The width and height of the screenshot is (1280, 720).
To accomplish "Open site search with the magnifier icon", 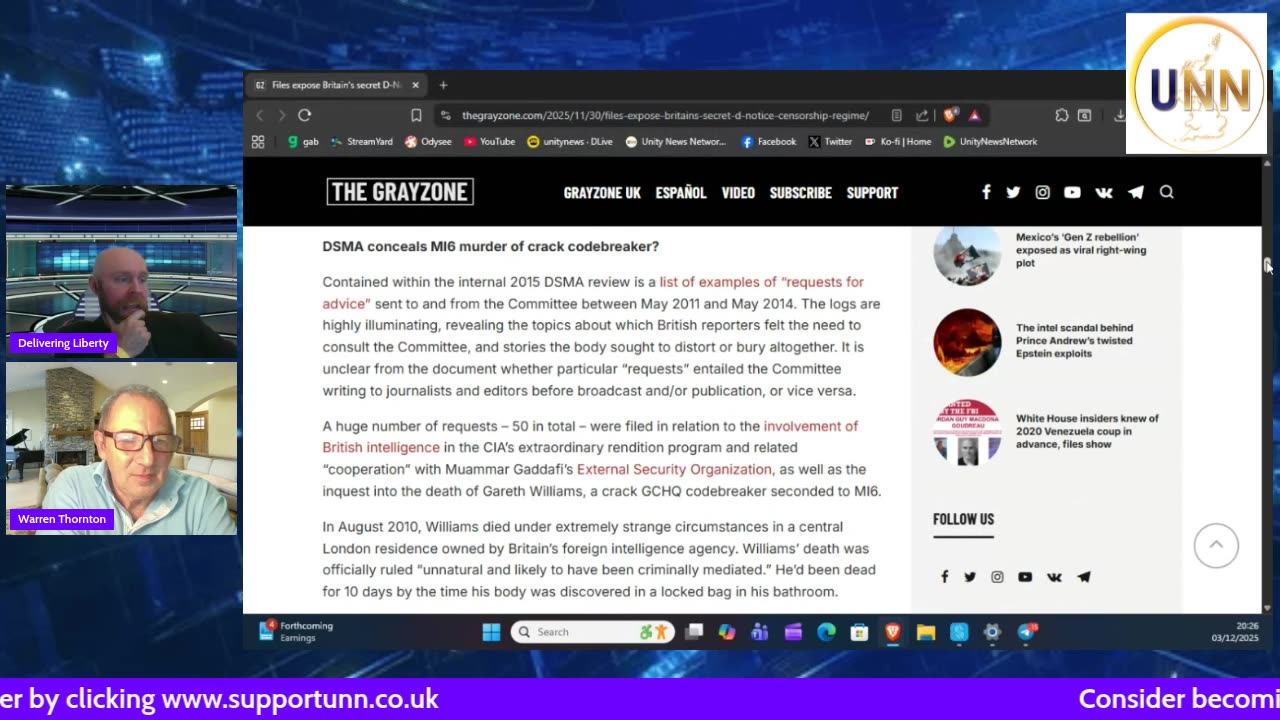I will point(1166,192).
